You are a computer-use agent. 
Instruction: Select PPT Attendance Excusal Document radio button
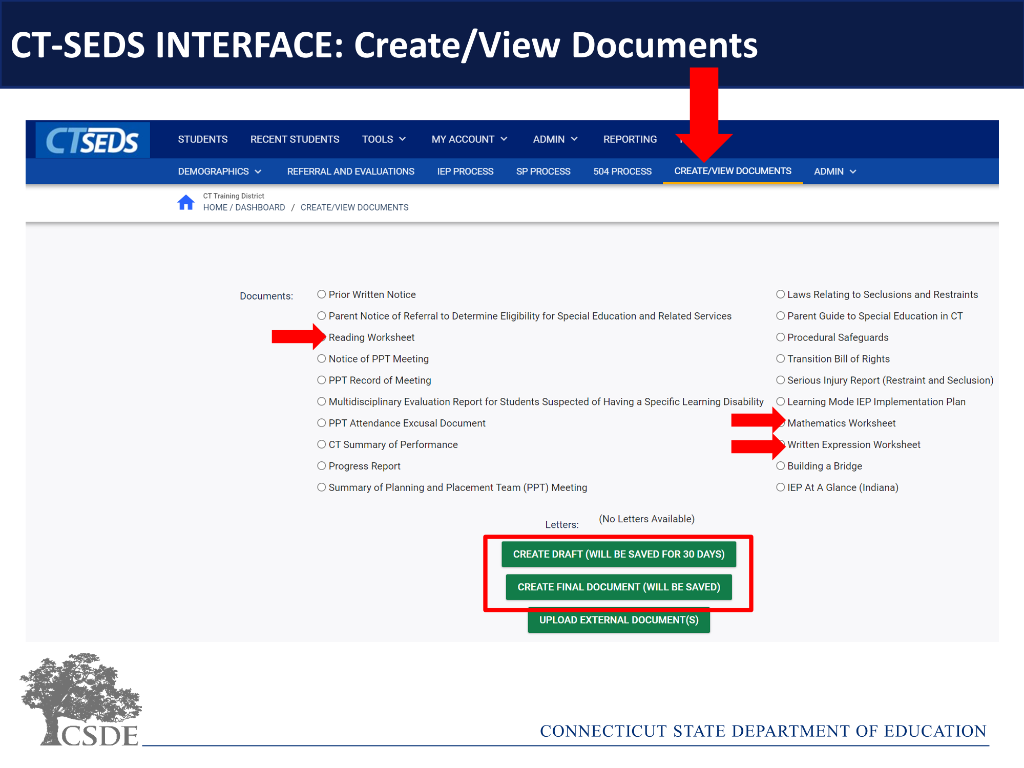click(321, 423)
